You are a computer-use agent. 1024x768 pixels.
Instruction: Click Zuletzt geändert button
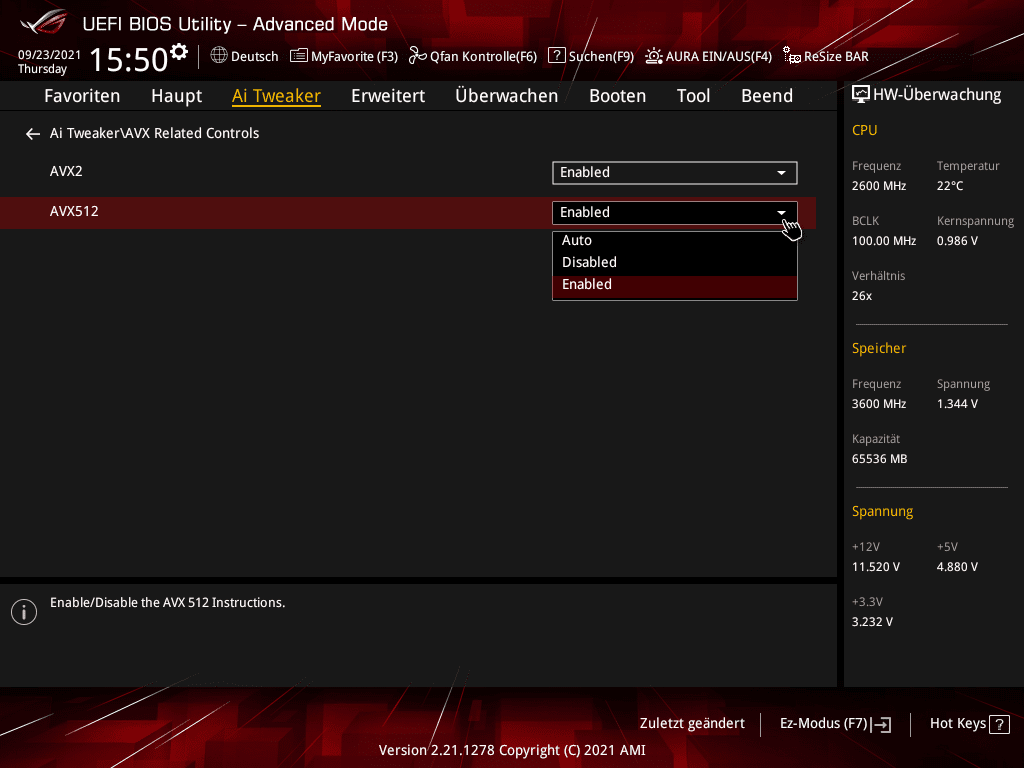click(692, 724)
